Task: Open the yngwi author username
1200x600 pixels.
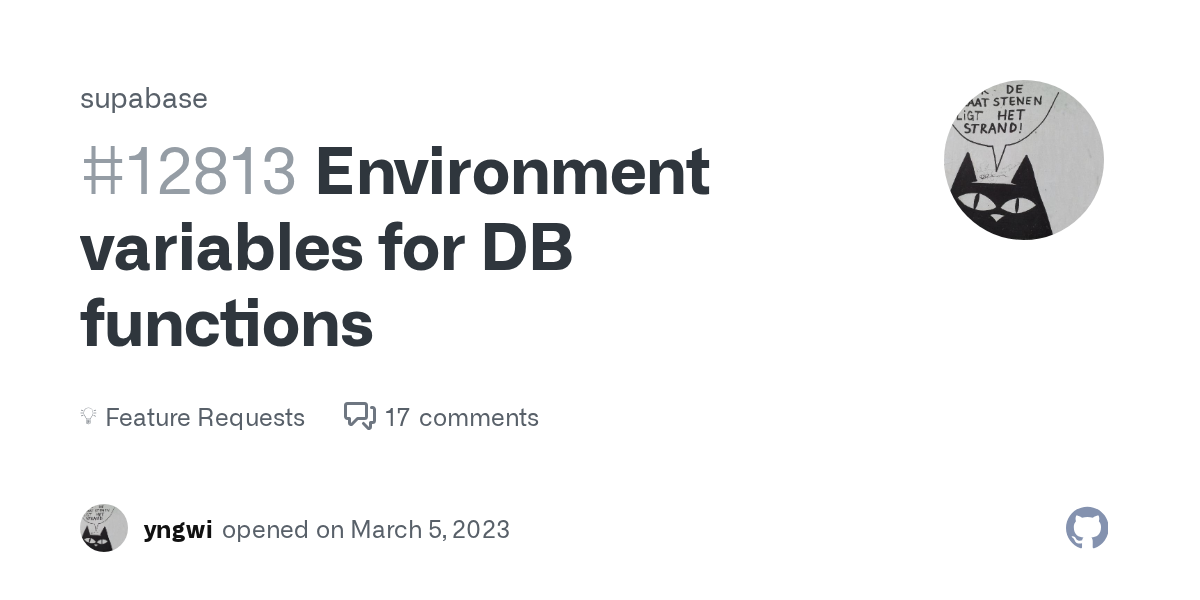Action: (177, 529)
